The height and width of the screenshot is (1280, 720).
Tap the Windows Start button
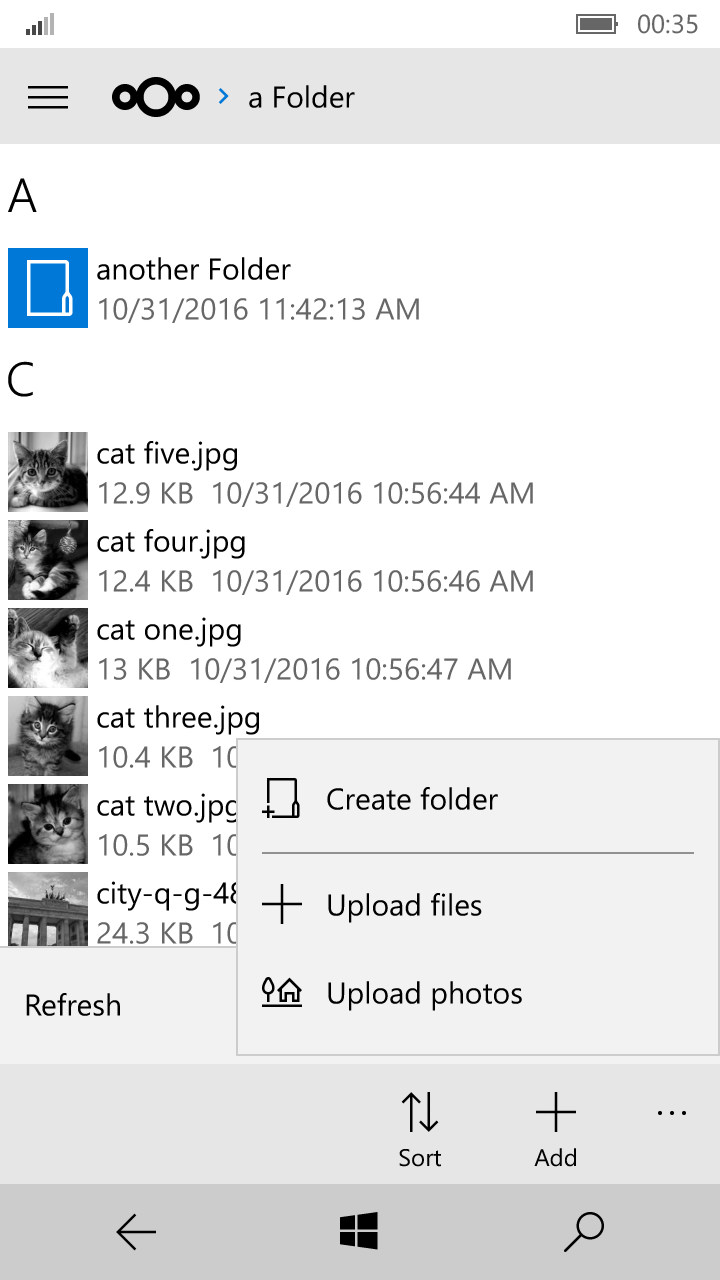pos(359,1232)
